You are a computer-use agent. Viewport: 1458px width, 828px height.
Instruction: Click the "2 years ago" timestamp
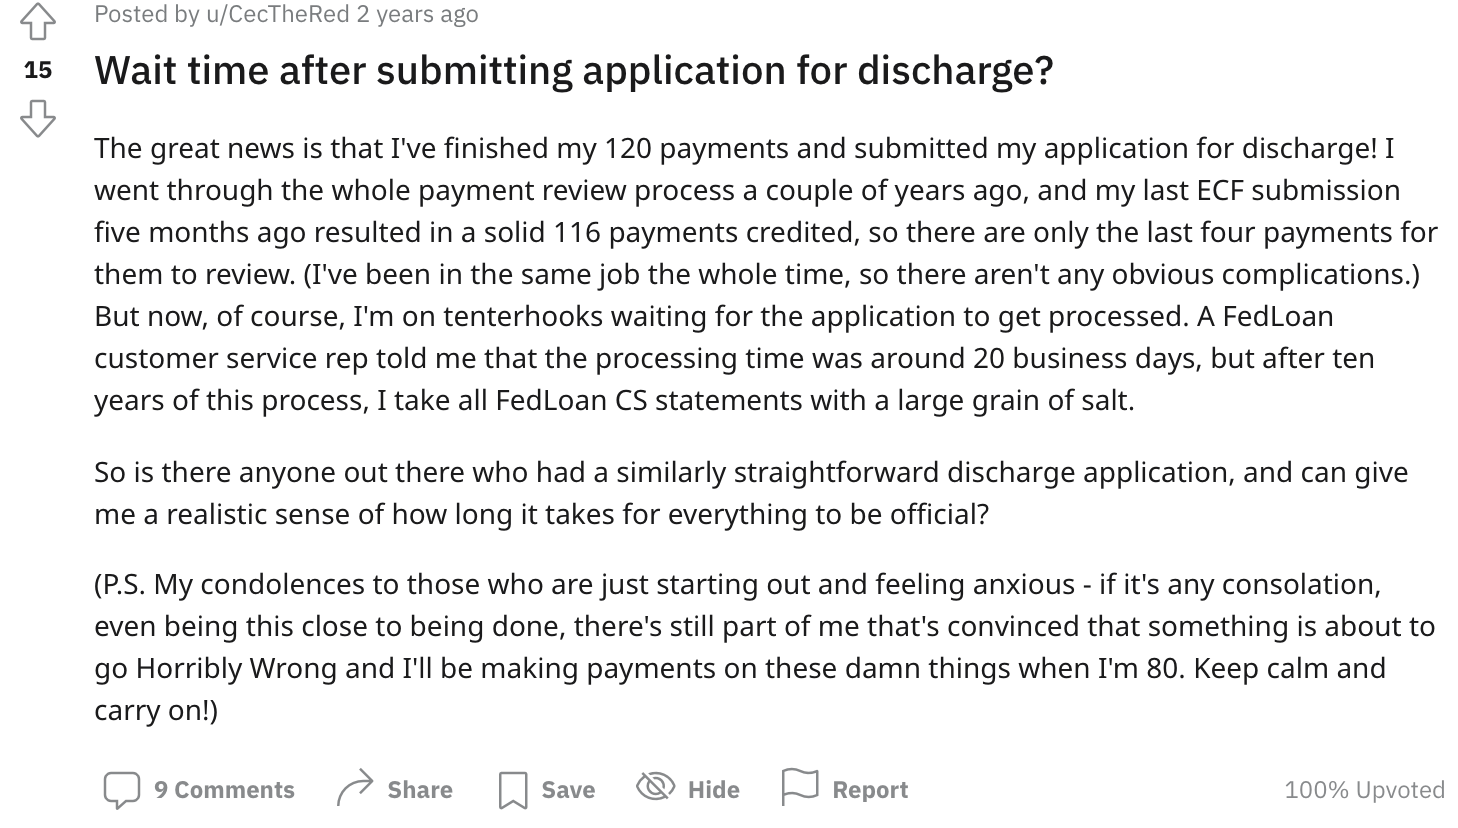coord(417,14)
